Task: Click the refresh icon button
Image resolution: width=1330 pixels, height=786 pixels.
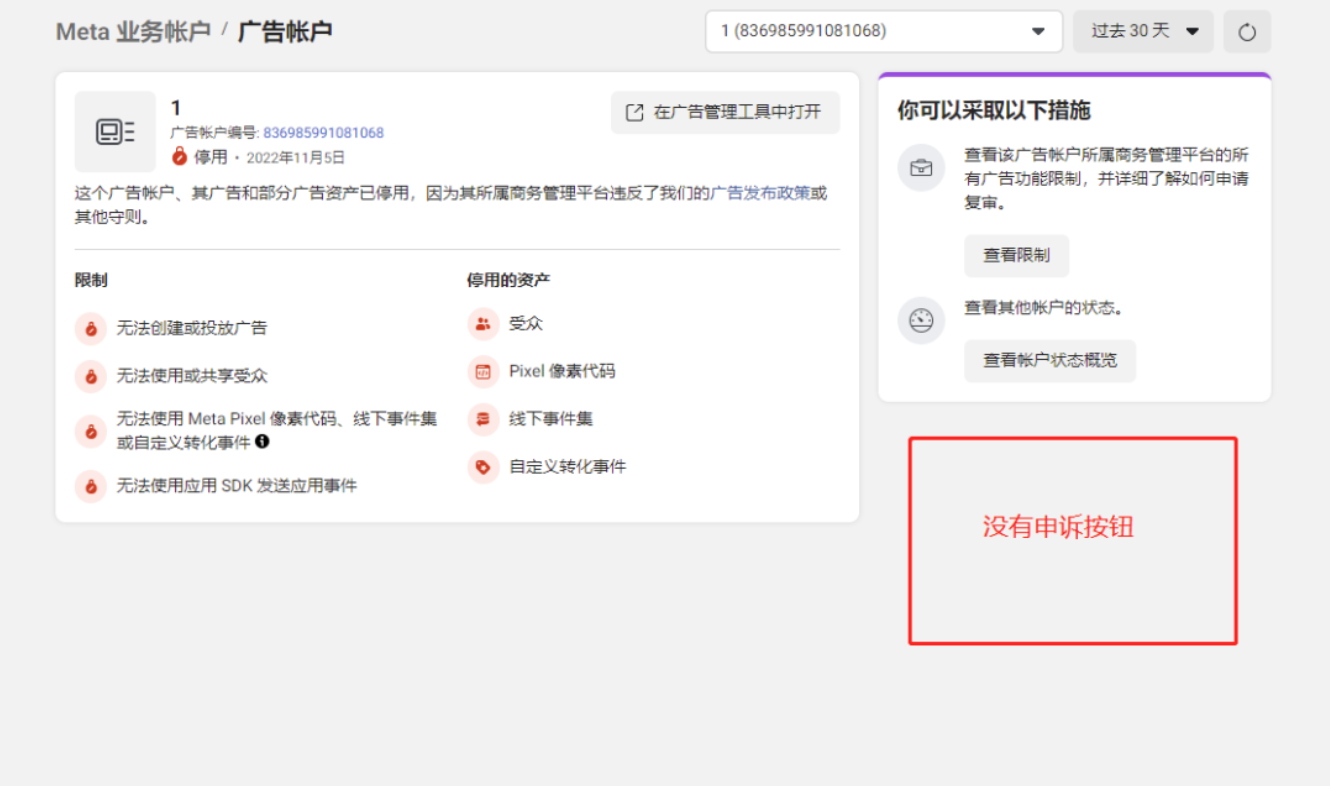Action: click(x=1246, y=32)
